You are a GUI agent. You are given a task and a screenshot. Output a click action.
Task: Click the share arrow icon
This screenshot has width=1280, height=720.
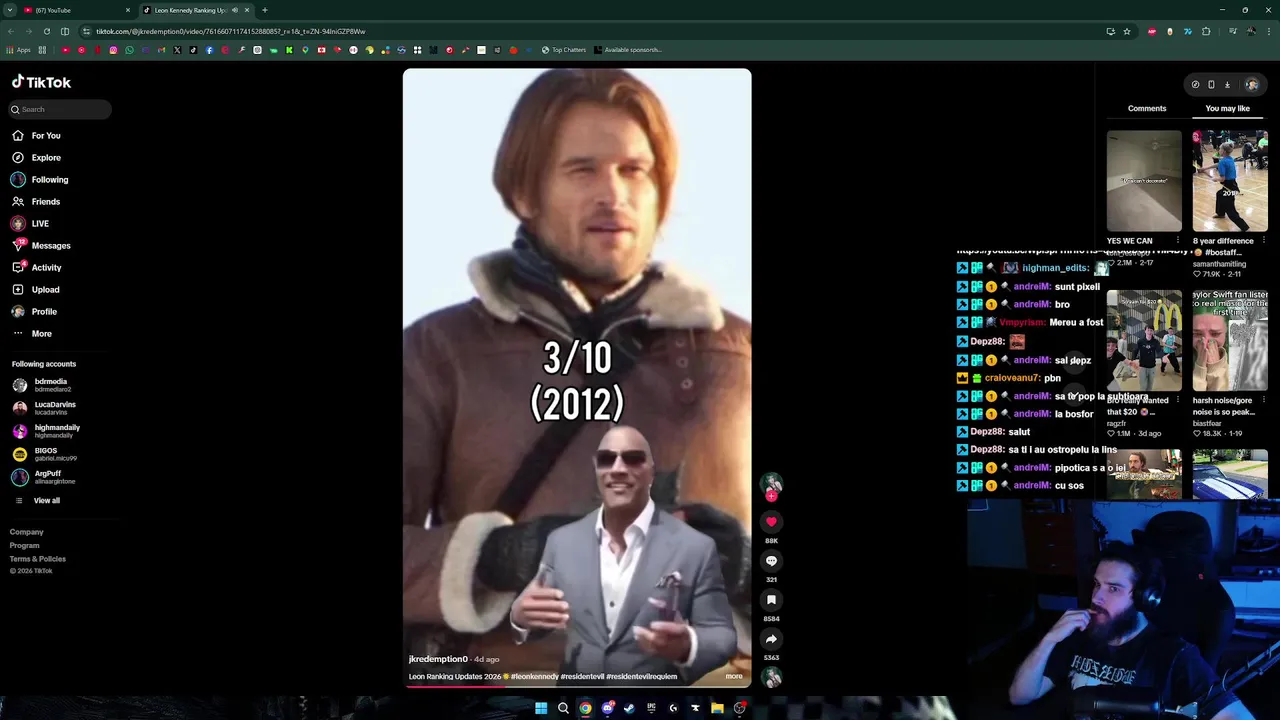(x=771, y=638)
